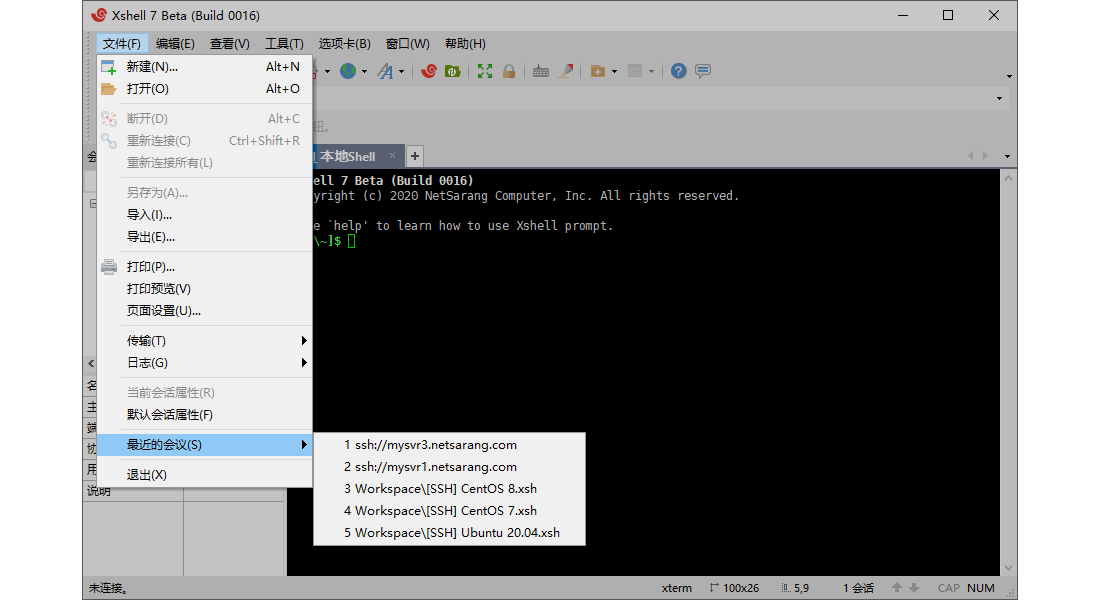
Task: Choose 退出(X) to exit Xshell
Action: click(x=204, y=475)
